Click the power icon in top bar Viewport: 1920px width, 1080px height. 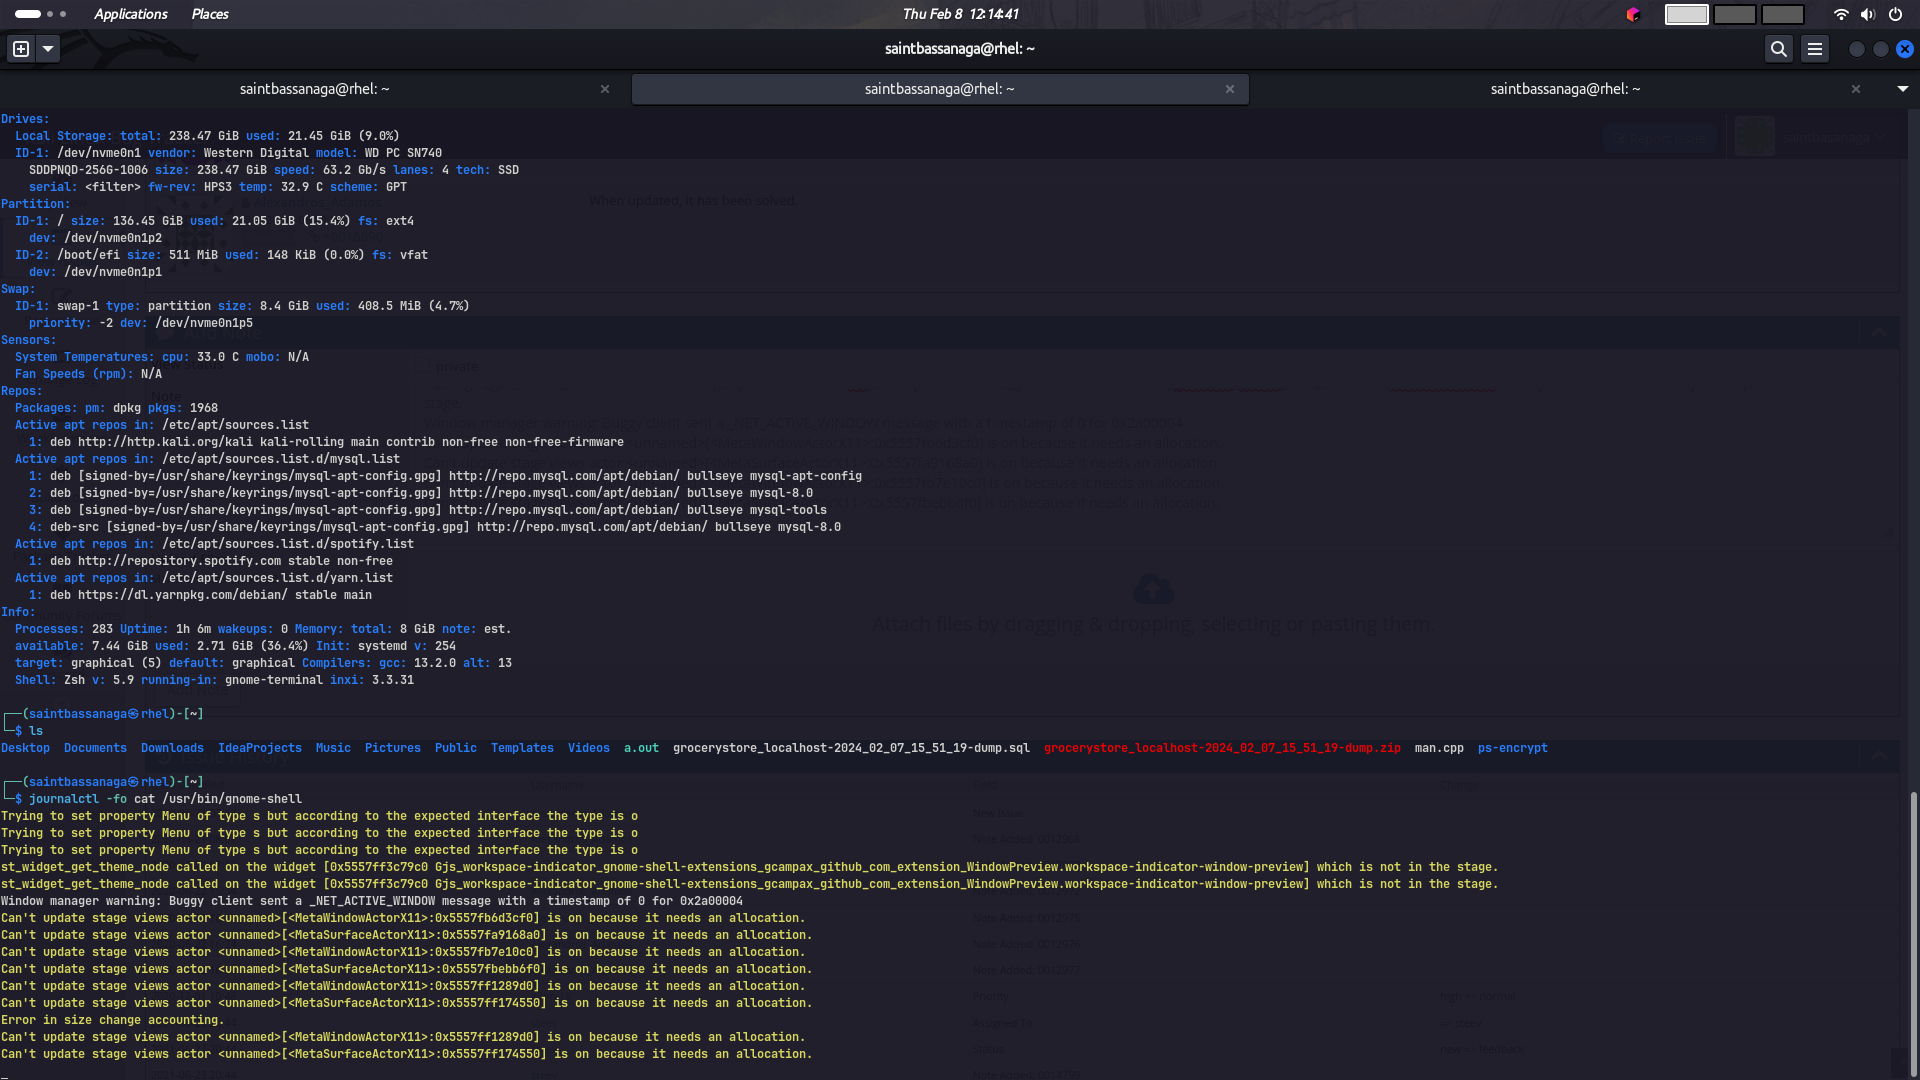pos(1895,14)
